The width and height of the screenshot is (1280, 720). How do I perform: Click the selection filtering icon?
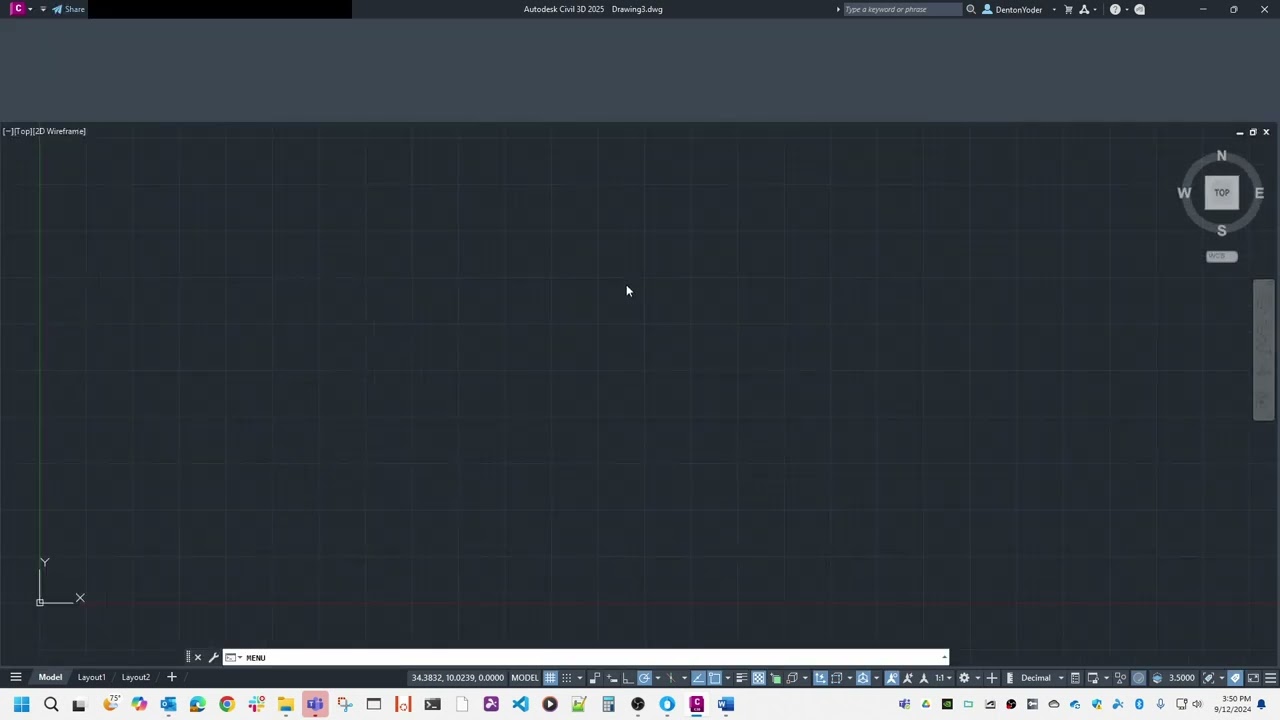click(x=835, y=678)
